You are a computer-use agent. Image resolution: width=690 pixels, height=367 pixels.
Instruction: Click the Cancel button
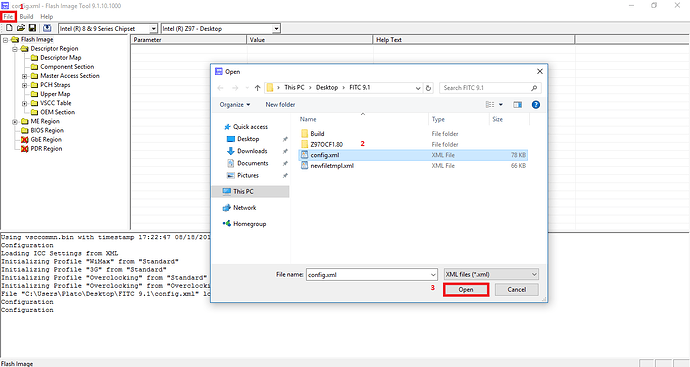[517, 290]
